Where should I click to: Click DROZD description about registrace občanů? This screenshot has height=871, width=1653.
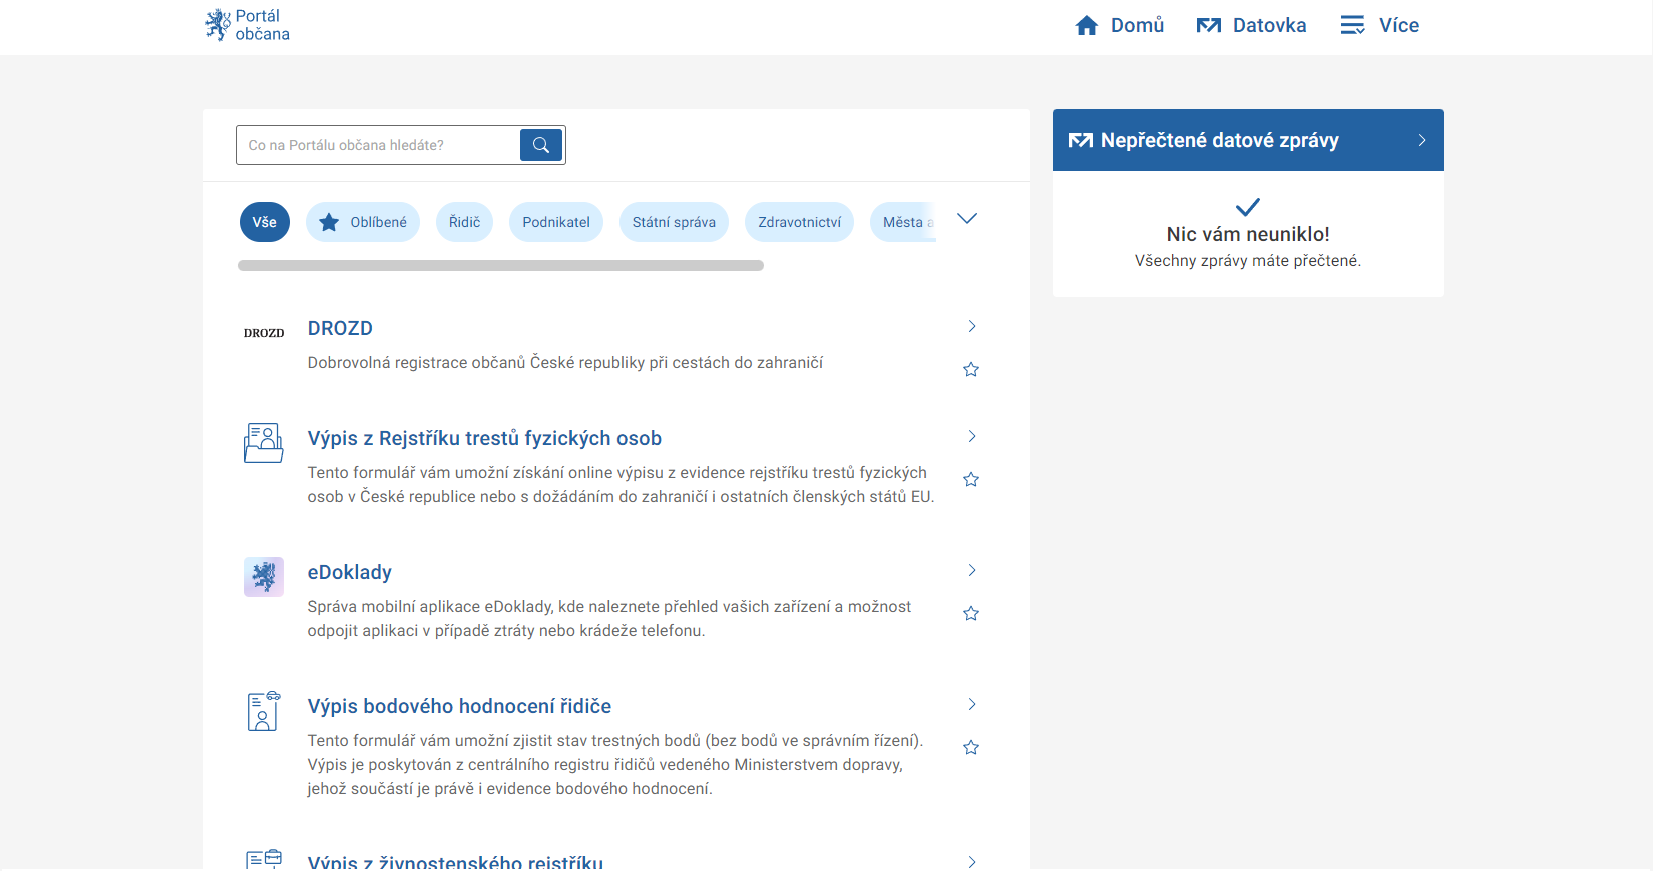tap(565, 363)
